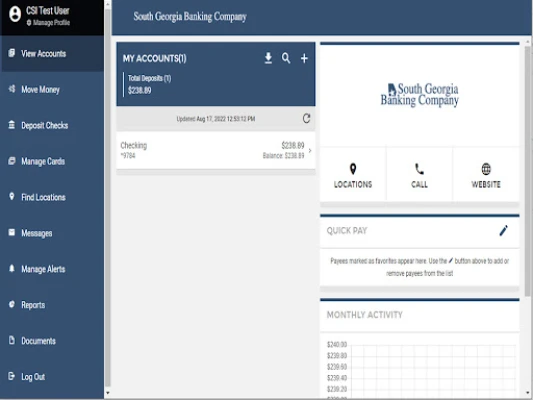Visit bank website via globe icon
Screen dimensions: 533x400
coord(486,169)
